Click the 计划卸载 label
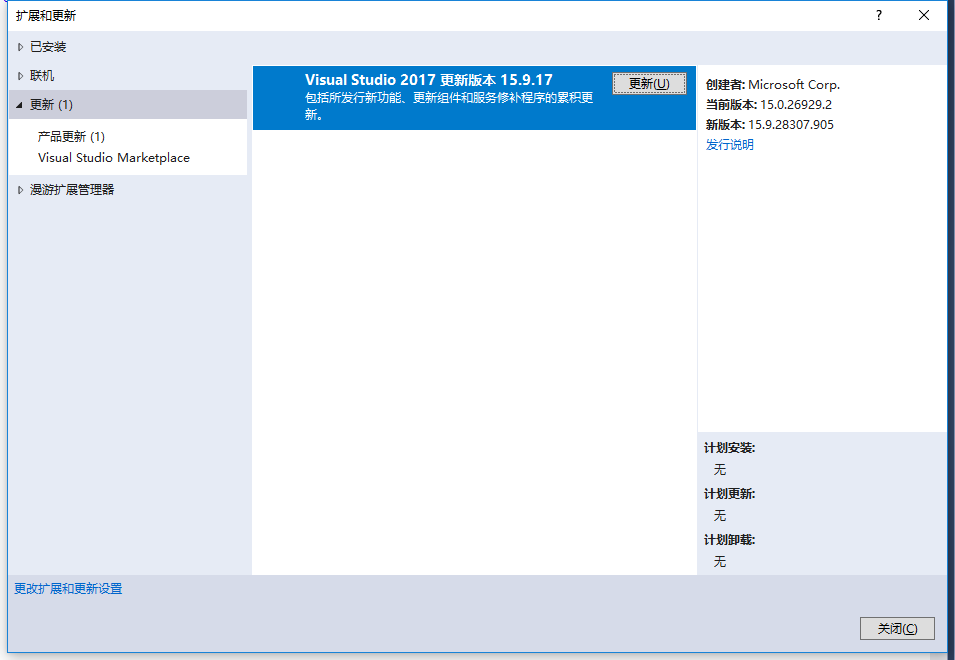The height and width of the screenshot is (660, 955). 730,540
